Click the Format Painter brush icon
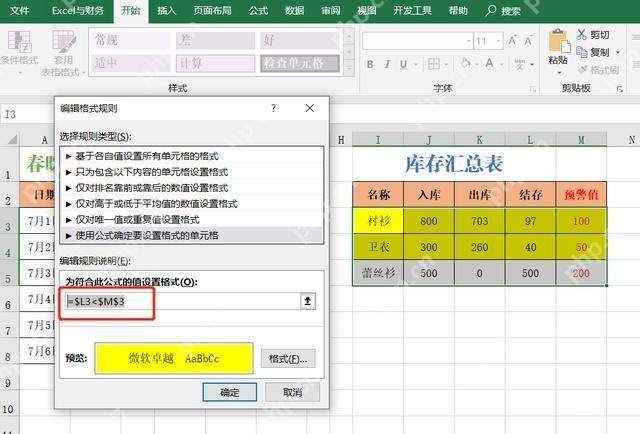Viewport: 640px width, 434px height. pos(583,69)
